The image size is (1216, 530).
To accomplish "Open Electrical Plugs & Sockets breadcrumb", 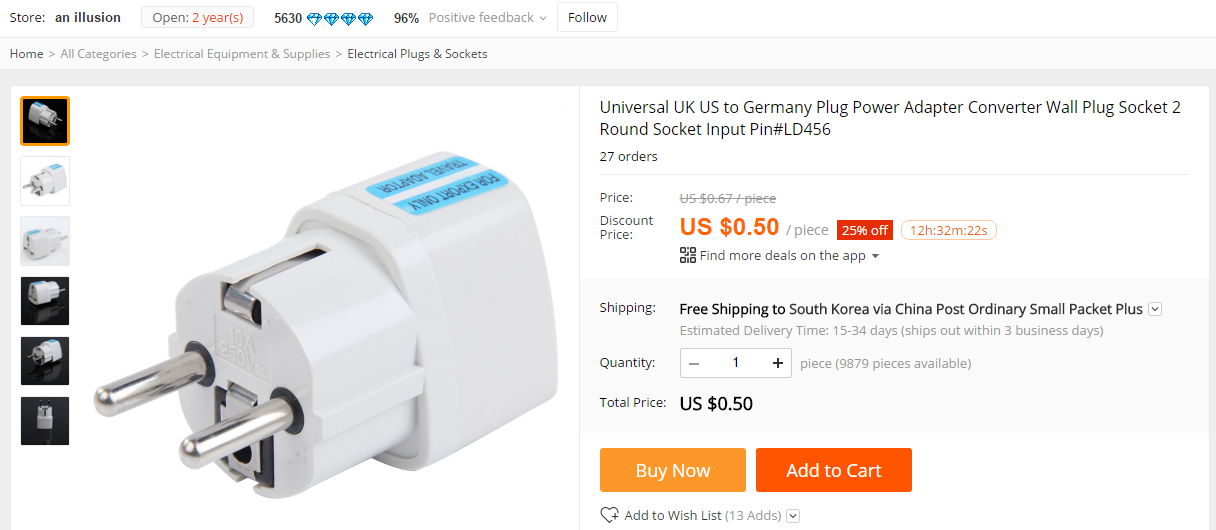I will coord(417,54).
